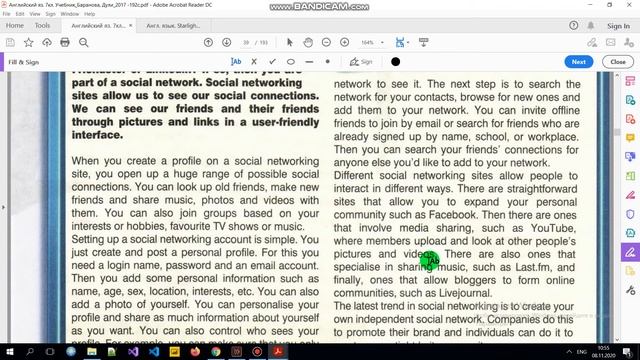Open the More Tools wrench in right pane
This screenshot has height=360, width=640.
click(x=630, y=290)
